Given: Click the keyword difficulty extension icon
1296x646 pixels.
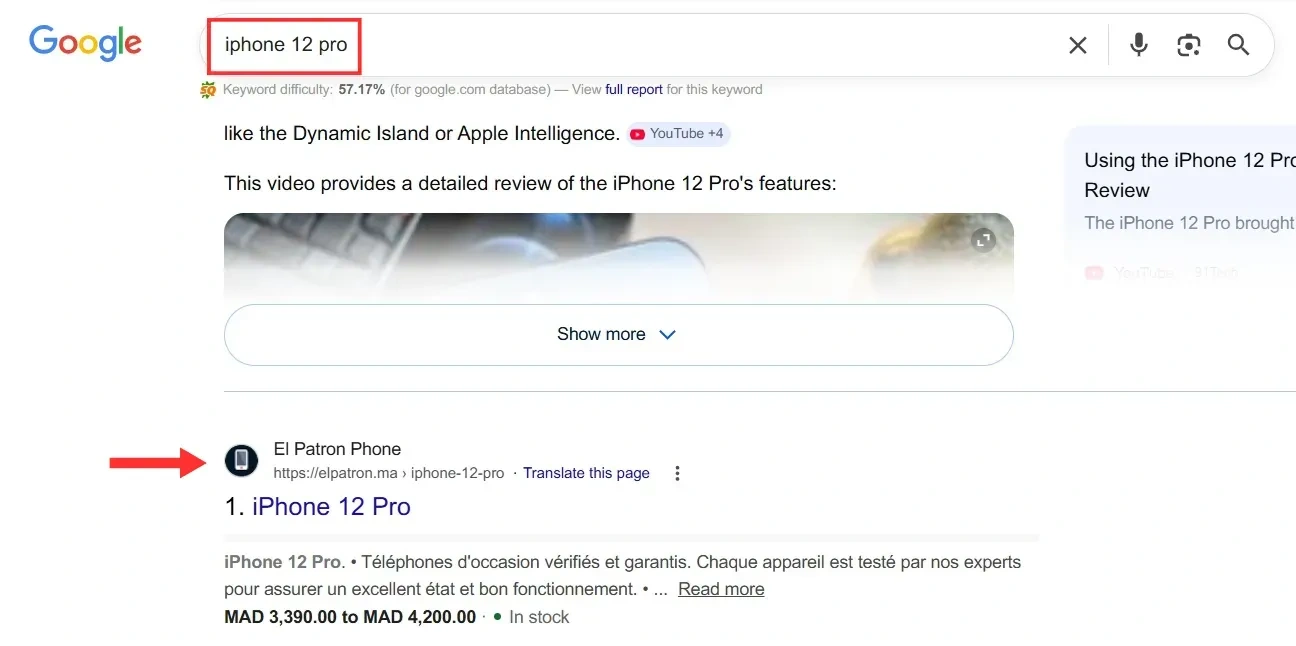Looking at the screenshot, I should (x=208, y=90).
